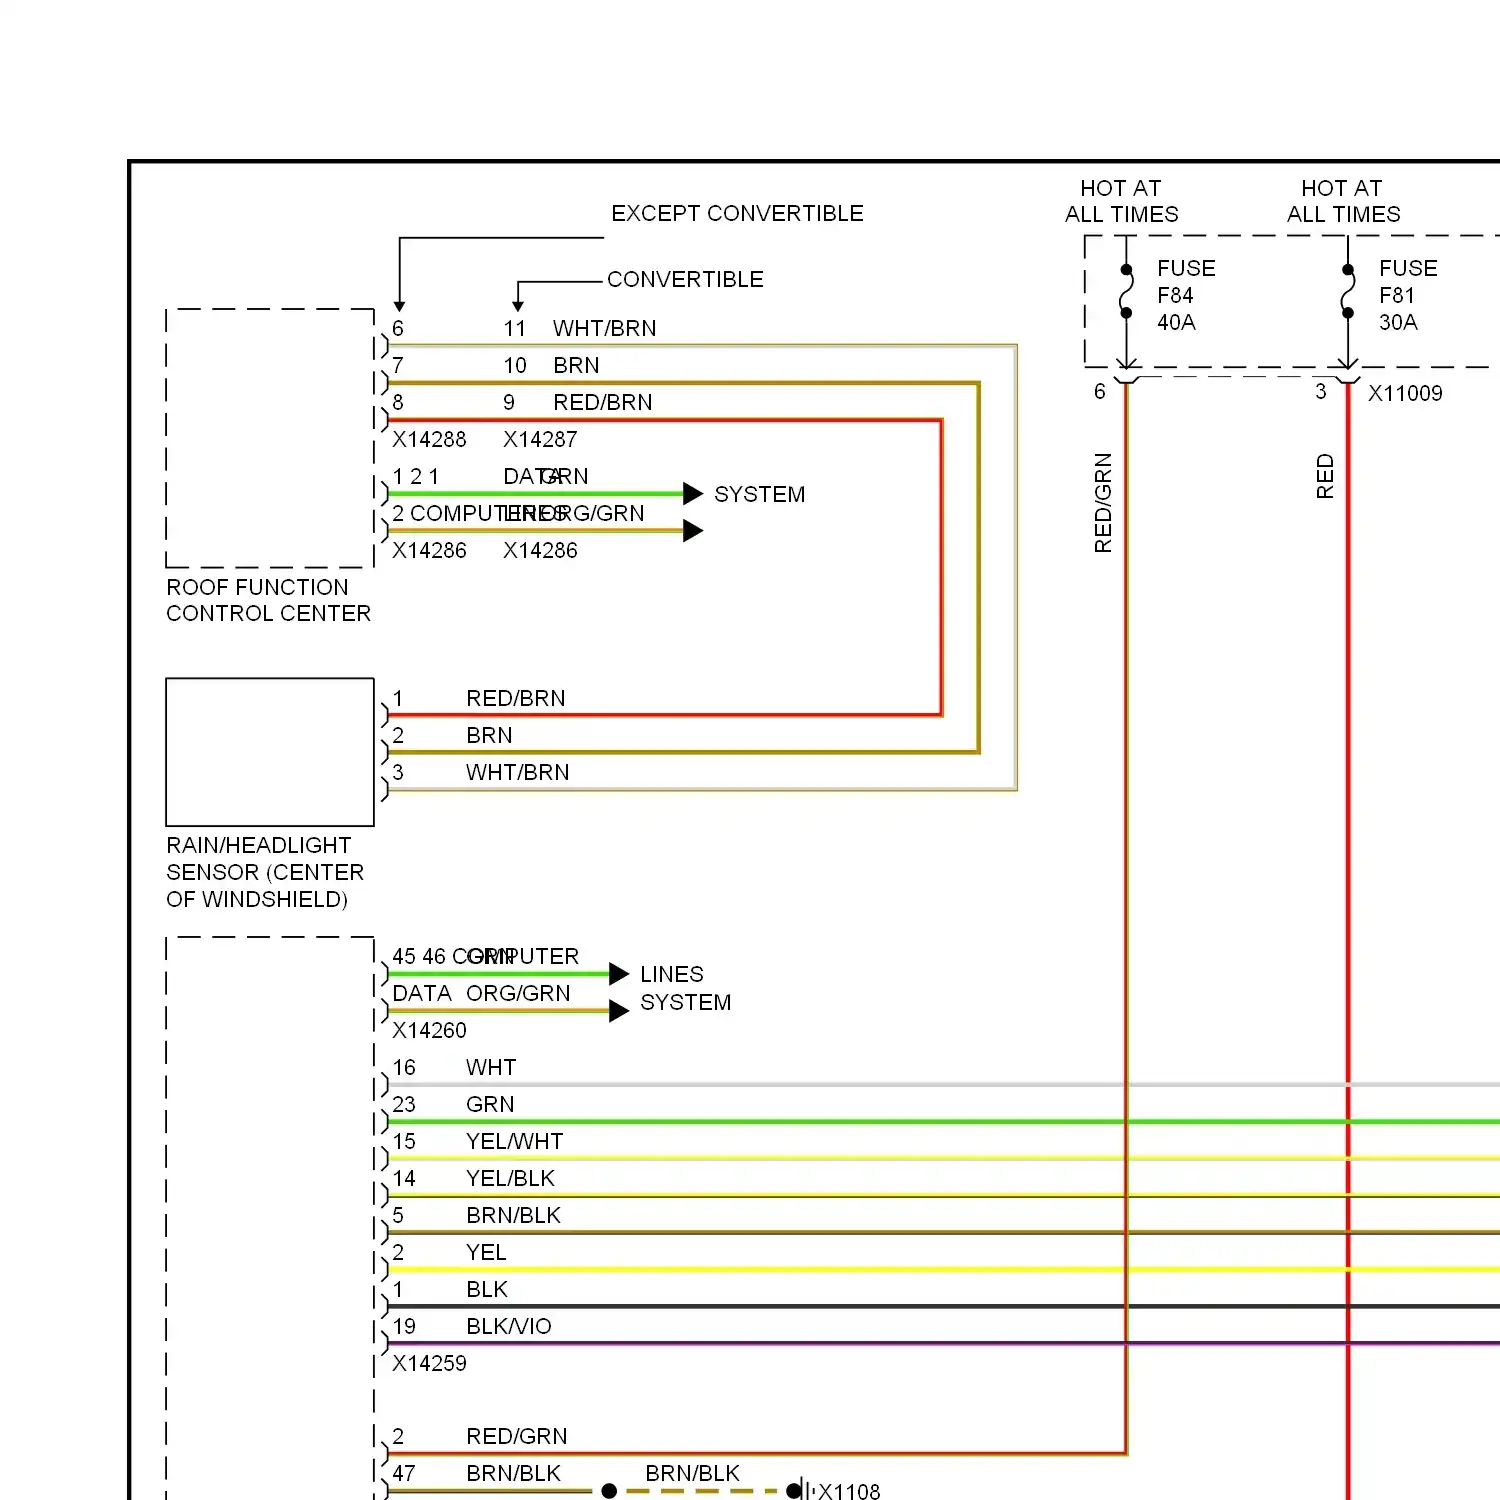The image size is (1500, 1500).
Task: Select the ROOF FUNCTION CONTROL CENTER caption
Action: [x=268, y=600]
